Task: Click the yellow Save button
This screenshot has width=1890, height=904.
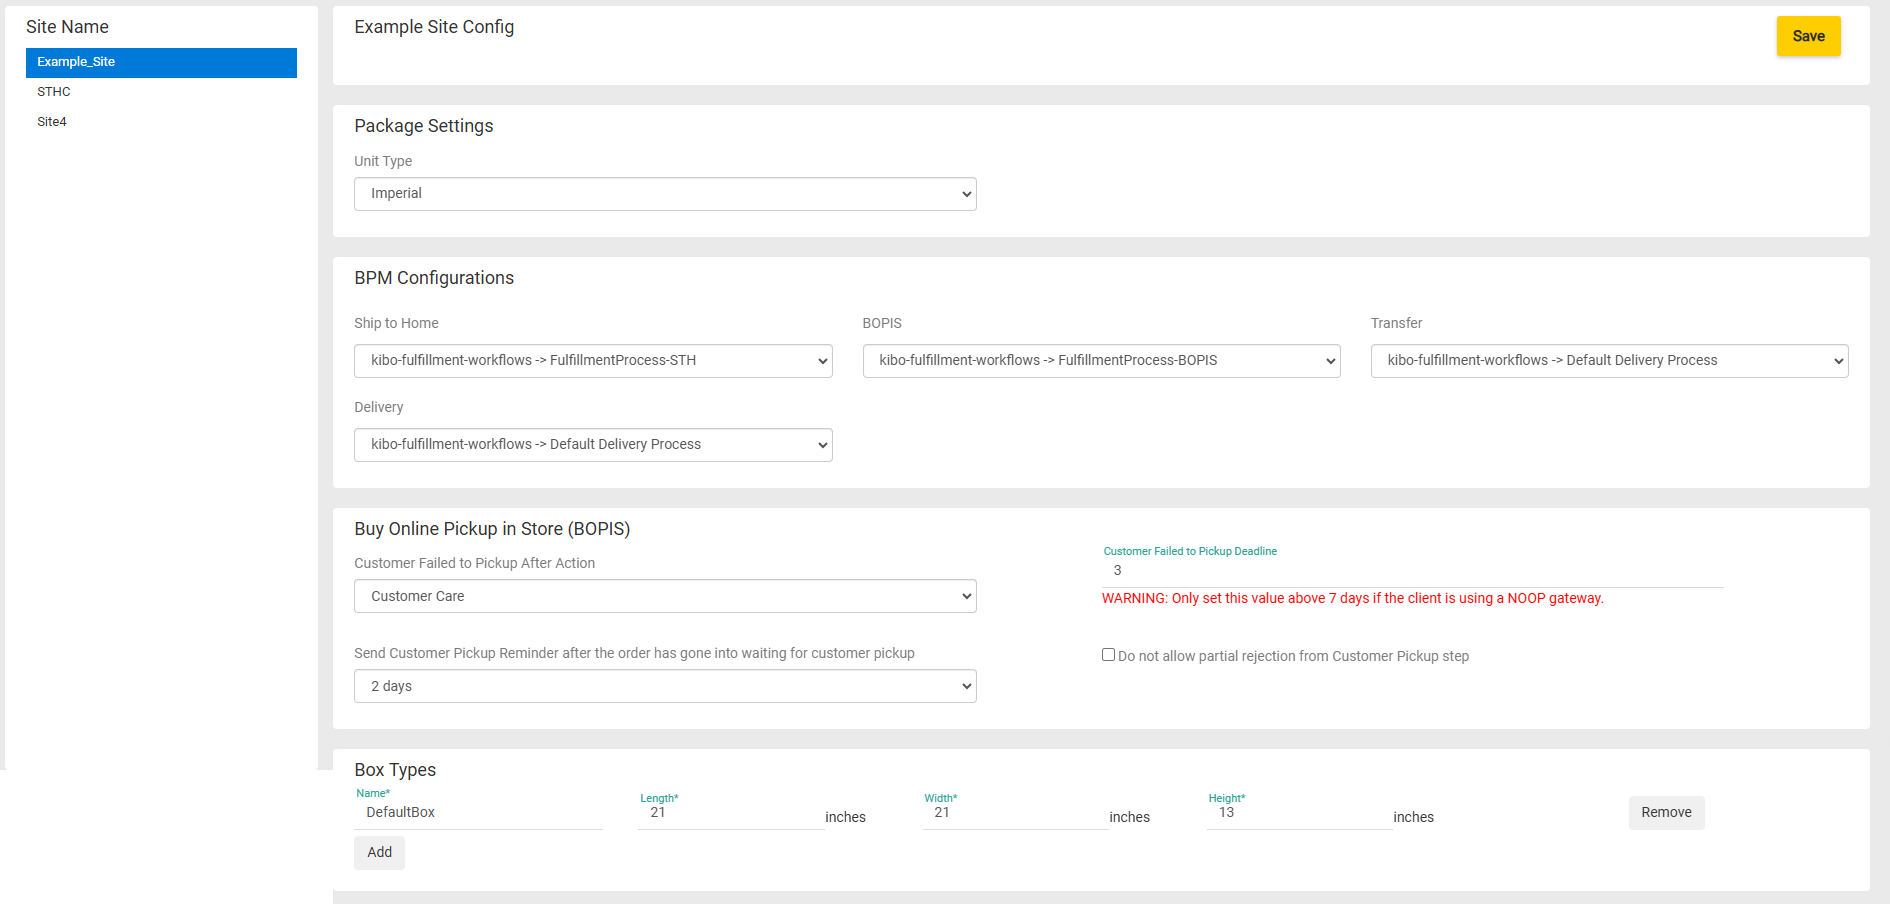Action: click(1808, 36)
